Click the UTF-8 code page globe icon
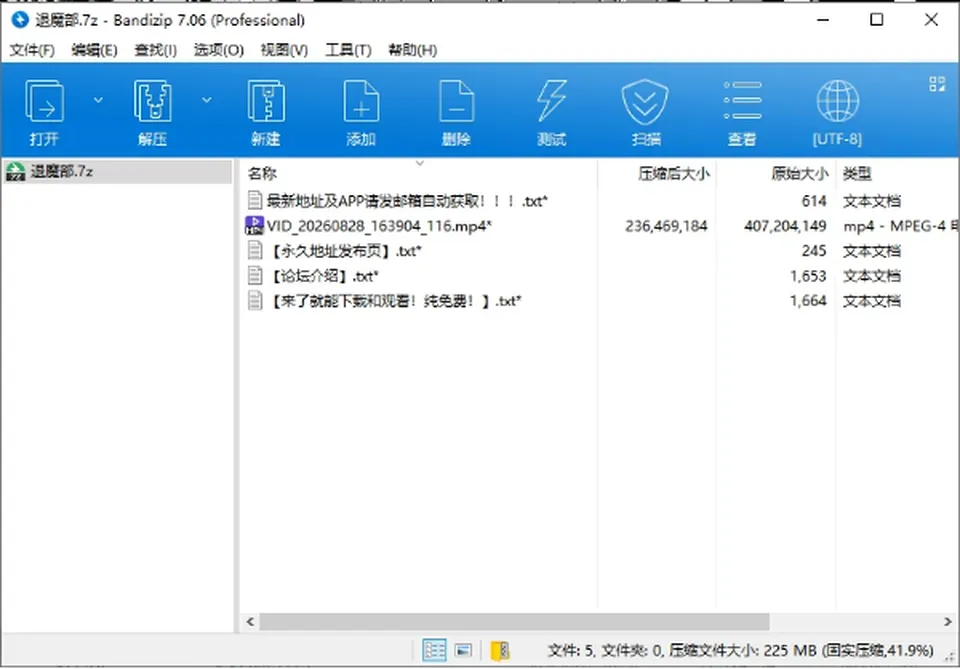 [x=838, y=101]
